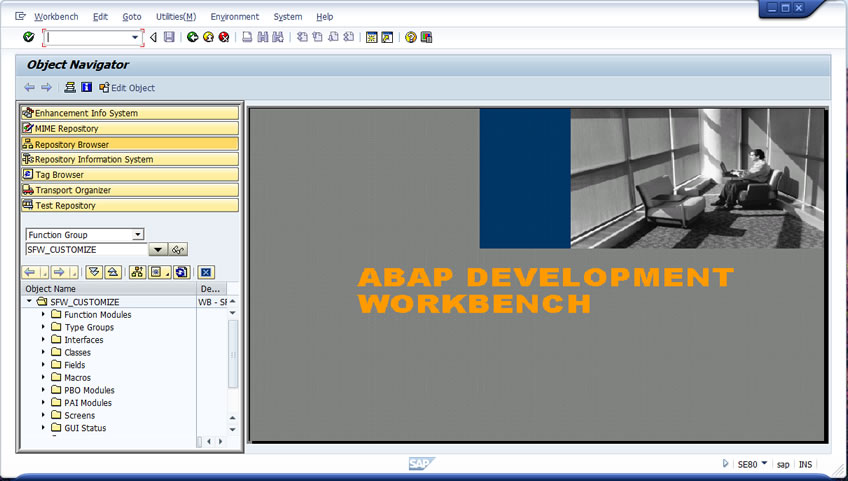Image resolution: width=848 pixels, height=481 pixels.
Task: Click the command input field
Action: pos(88,37)
